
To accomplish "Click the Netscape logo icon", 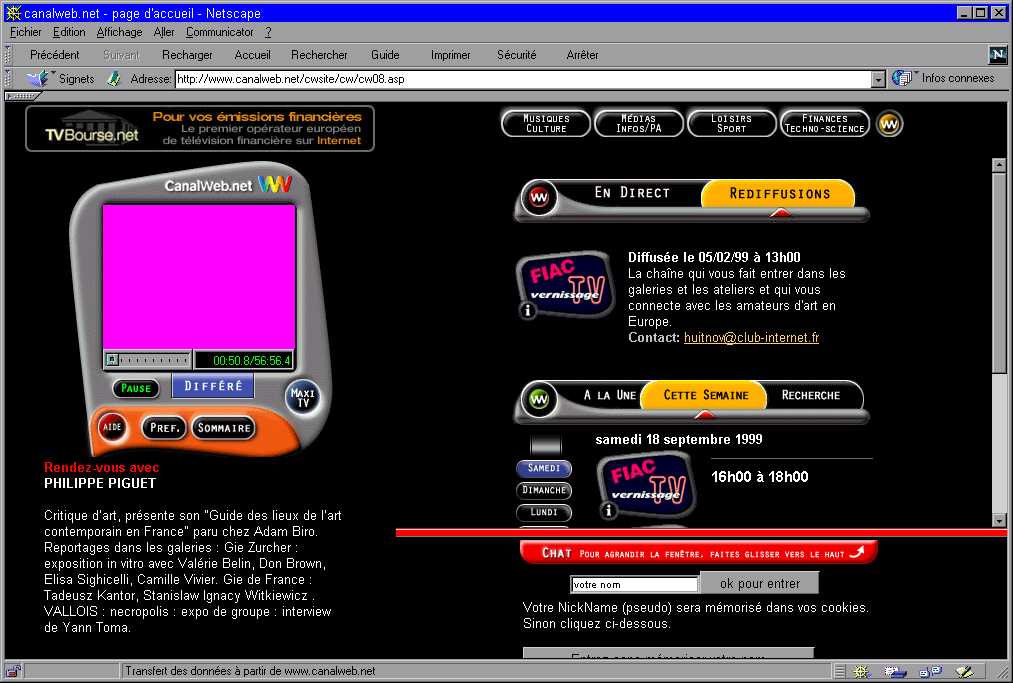I will click(x=997, y=55).
